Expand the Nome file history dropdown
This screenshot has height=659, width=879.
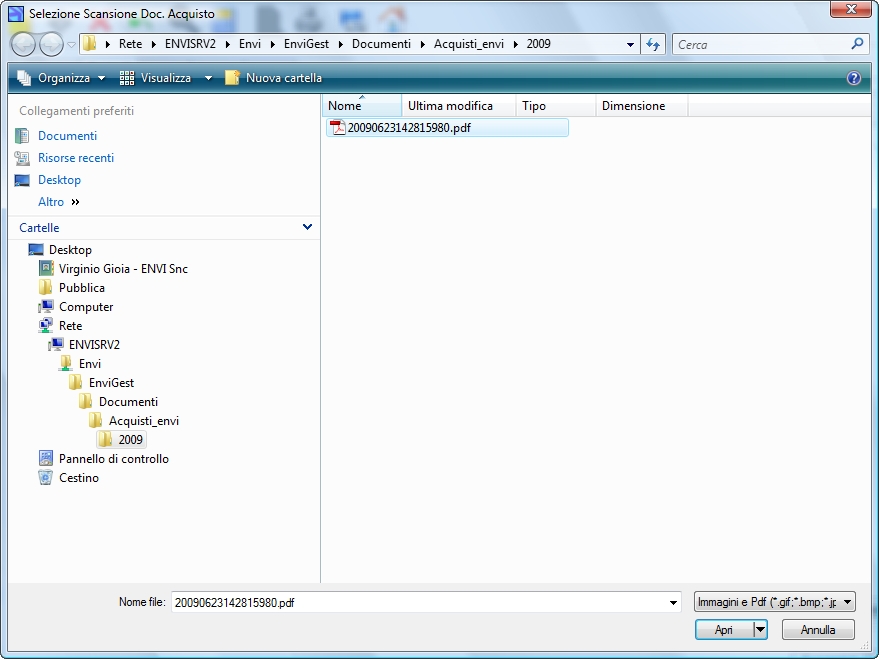coord(673,603)
